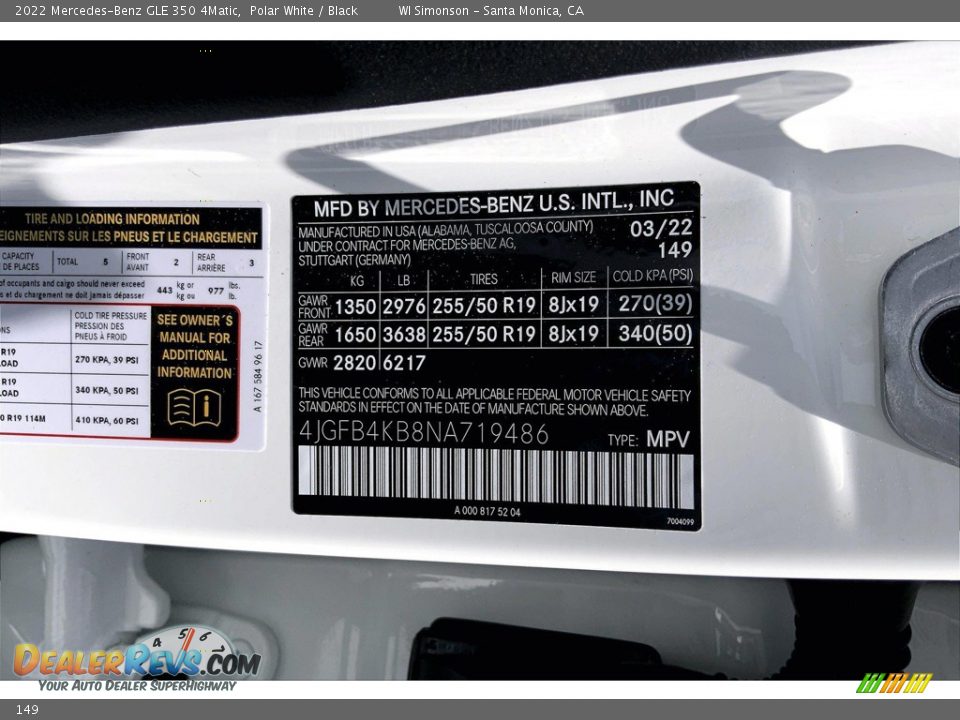Click the vertical part number A 167 584 96 17
This screenshot has width=960, height=720.
[258, 377]
